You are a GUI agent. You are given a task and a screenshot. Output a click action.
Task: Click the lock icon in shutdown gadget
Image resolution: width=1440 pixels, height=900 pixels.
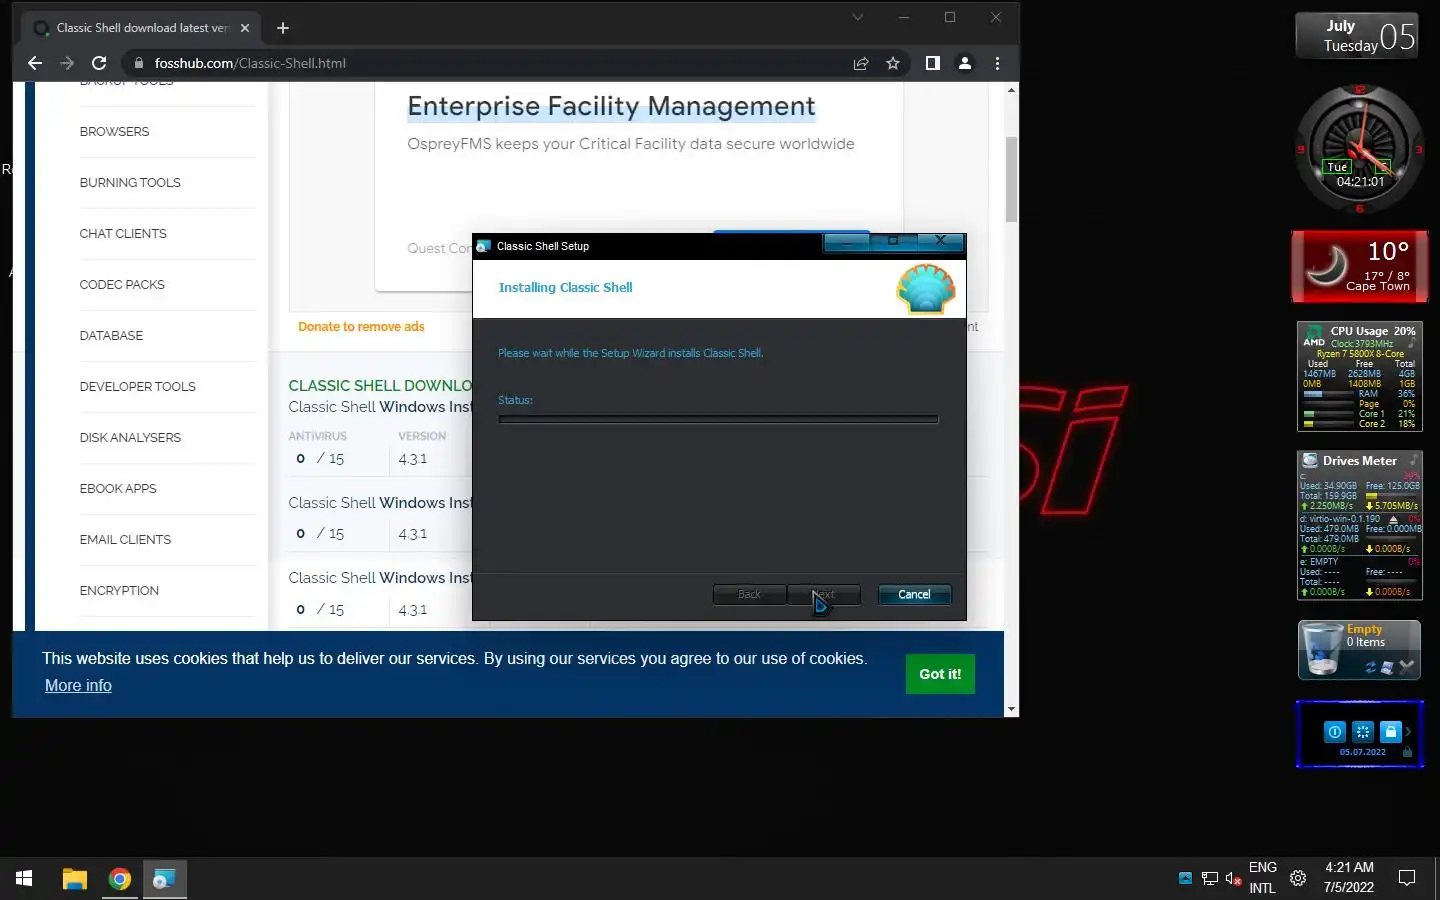(1390, 732)
